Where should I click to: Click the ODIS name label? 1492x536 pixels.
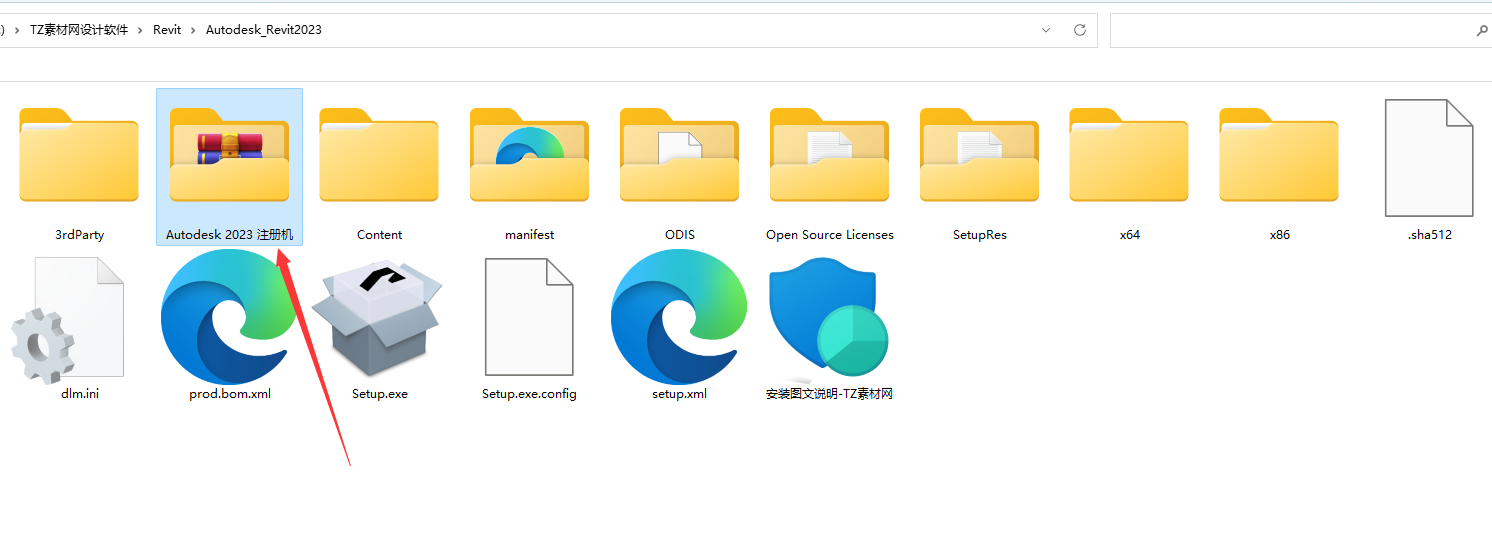[679, 235]
